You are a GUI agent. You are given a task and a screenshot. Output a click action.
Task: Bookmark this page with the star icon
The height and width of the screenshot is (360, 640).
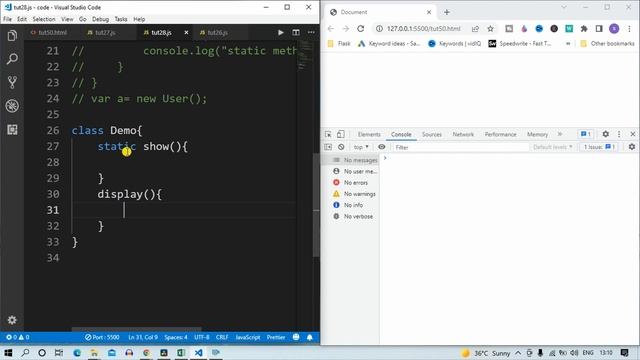(490, 29)
